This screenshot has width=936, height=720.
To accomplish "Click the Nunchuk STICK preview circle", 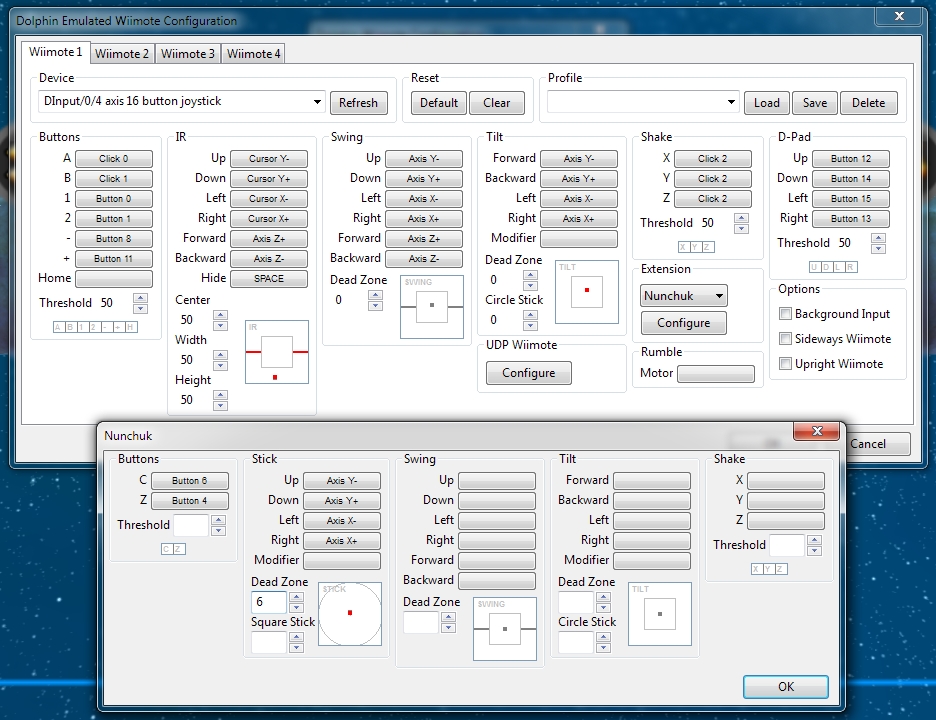I will point(350,614).
